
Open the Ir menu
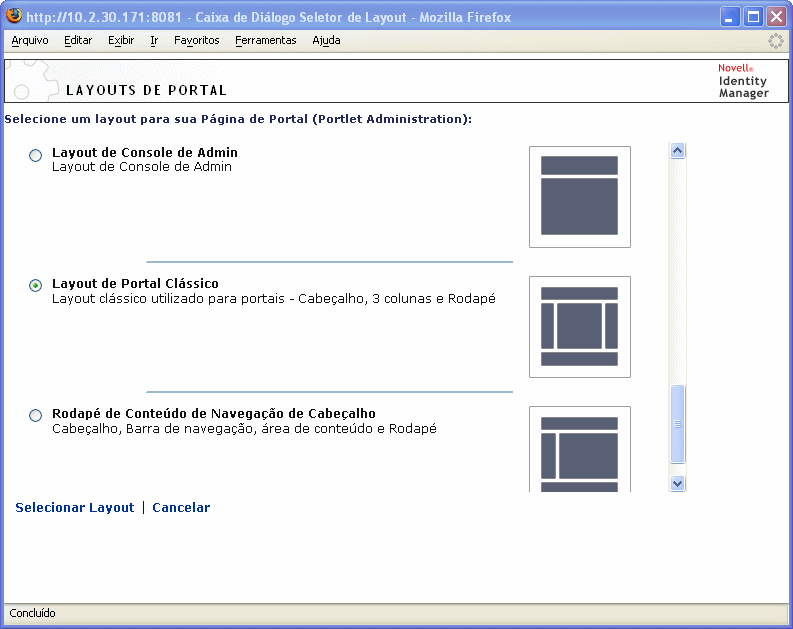coord(154,40)
